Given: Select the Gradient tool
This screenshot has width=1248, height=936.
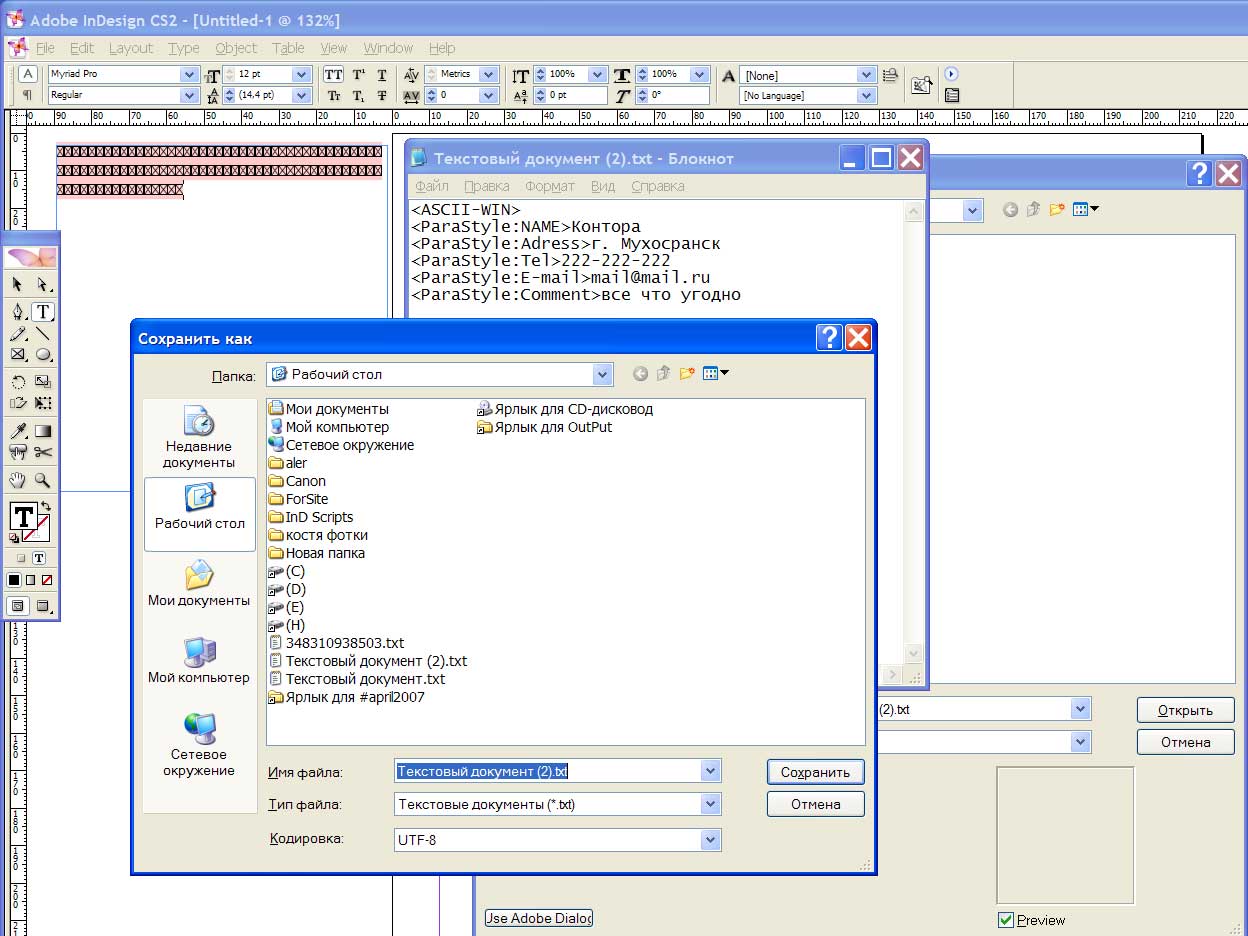Looking at the screenshot, I should coord(43,431).
